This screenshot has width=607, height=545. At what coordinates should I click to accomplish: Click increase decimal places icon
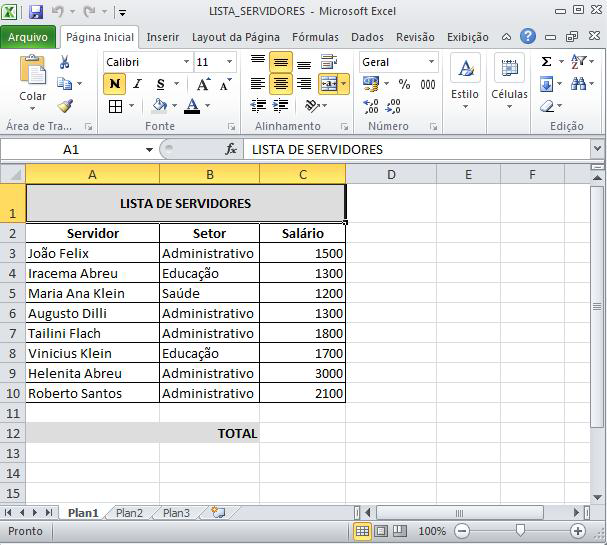click(x=371, y=106)
